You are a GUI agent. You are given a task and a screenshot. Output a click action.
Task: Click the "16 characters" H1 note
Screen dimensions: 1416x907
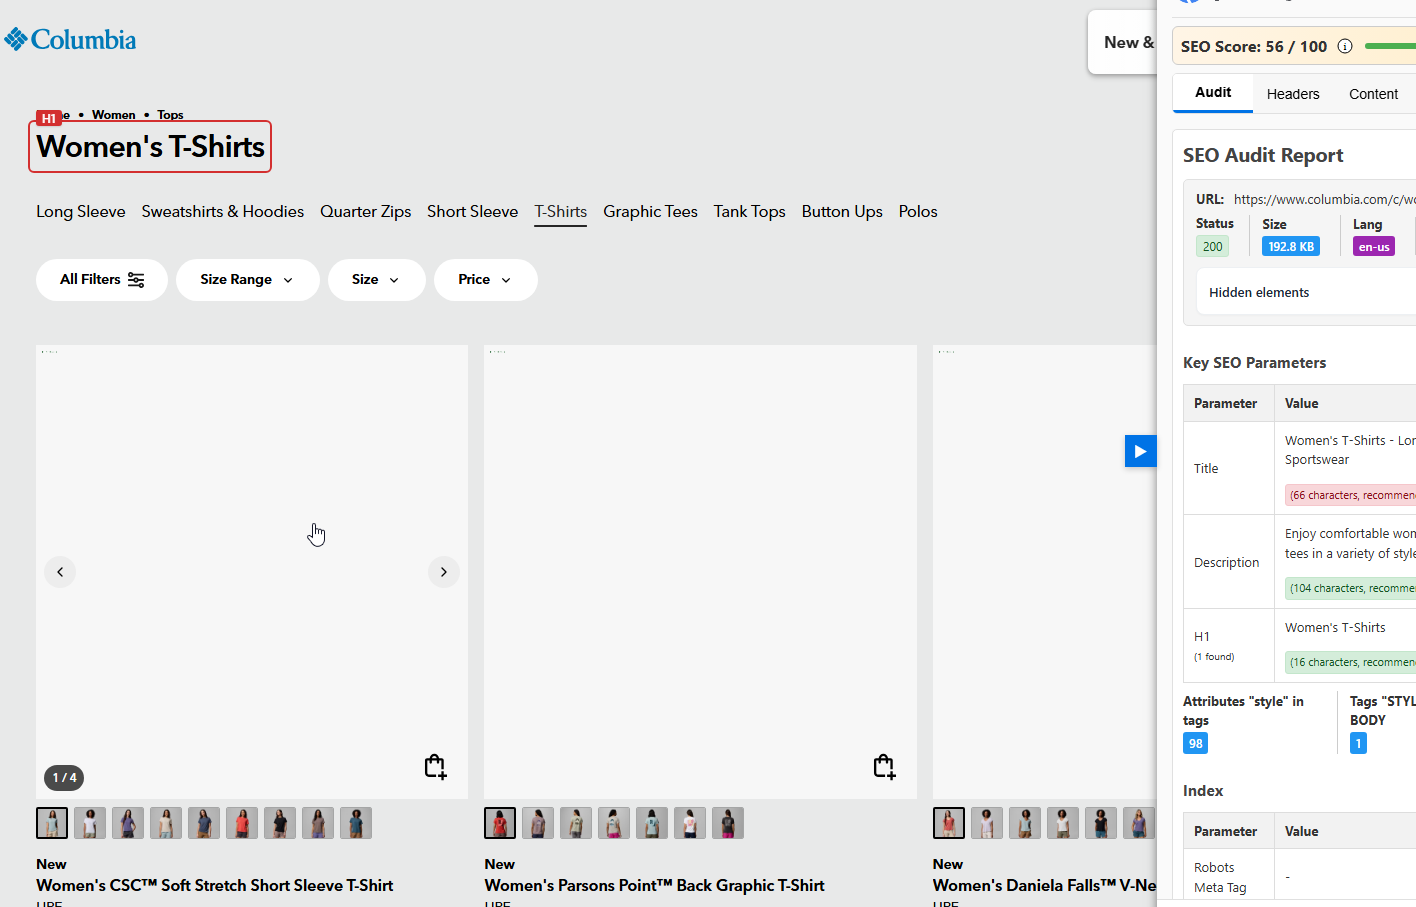(x=1351, y=662)
